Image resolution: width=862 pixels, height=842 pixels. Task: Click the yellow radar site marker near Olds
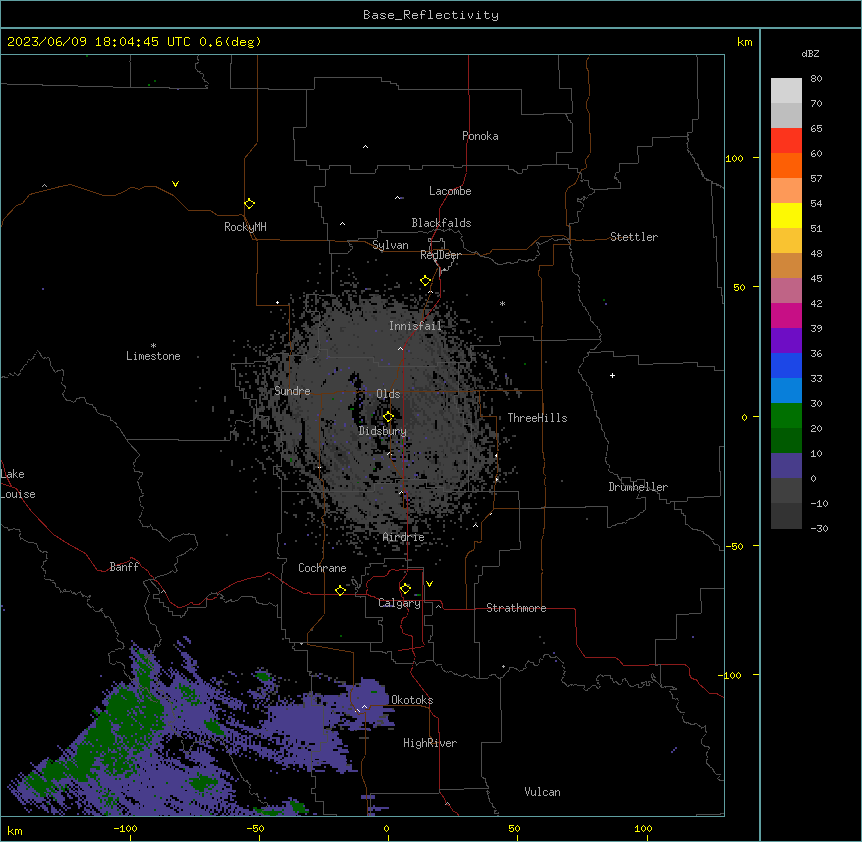(388, 417)
